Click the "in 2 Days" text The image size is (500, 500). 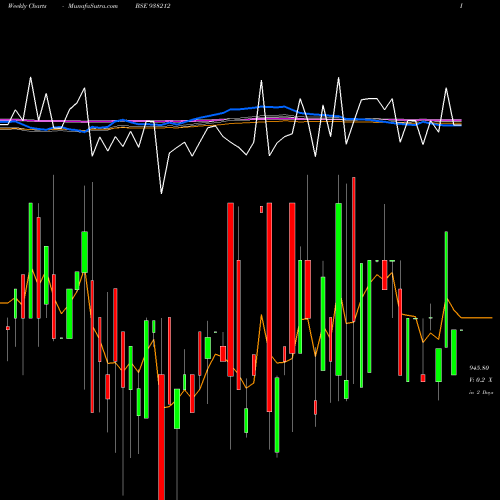(x=481, y=392)
